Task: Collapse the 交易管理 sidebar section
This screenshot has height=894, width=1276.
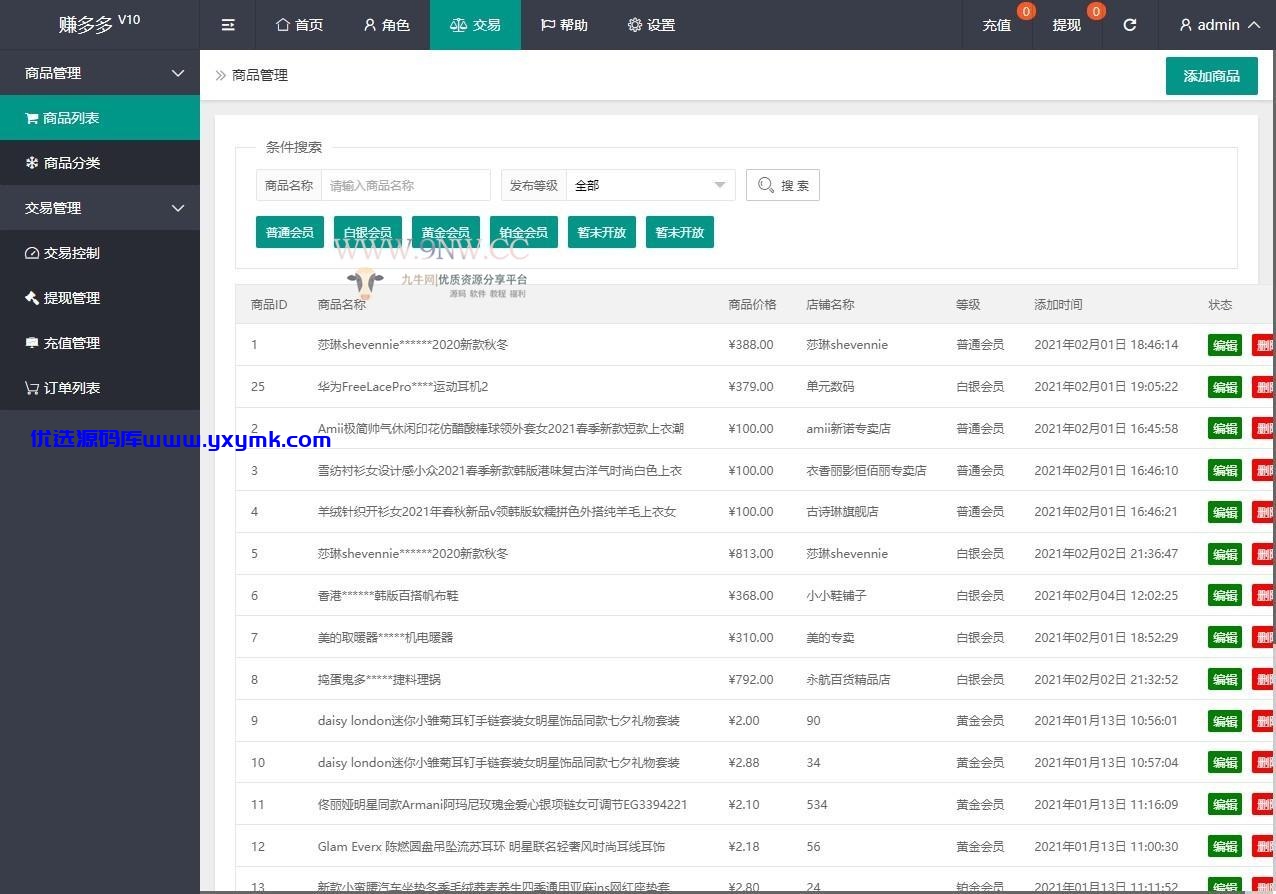Action: 100,208
